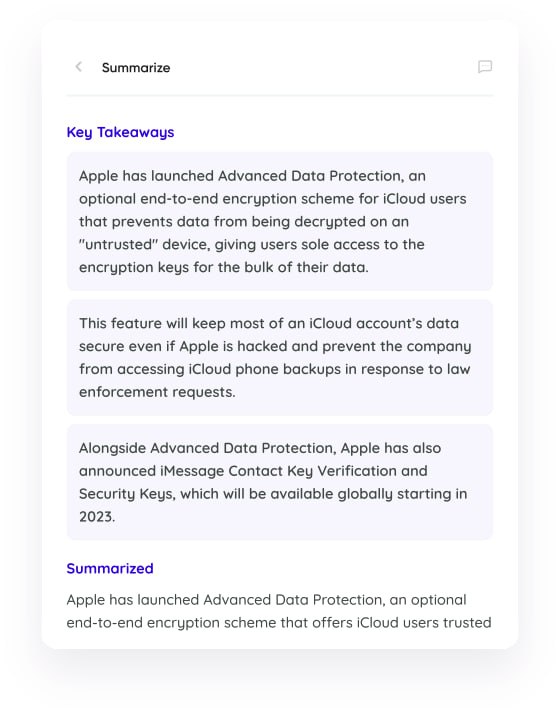
Task: Click the line "optional end-to-end encryption scheme for iCloud"
Action: coord(273,199)
